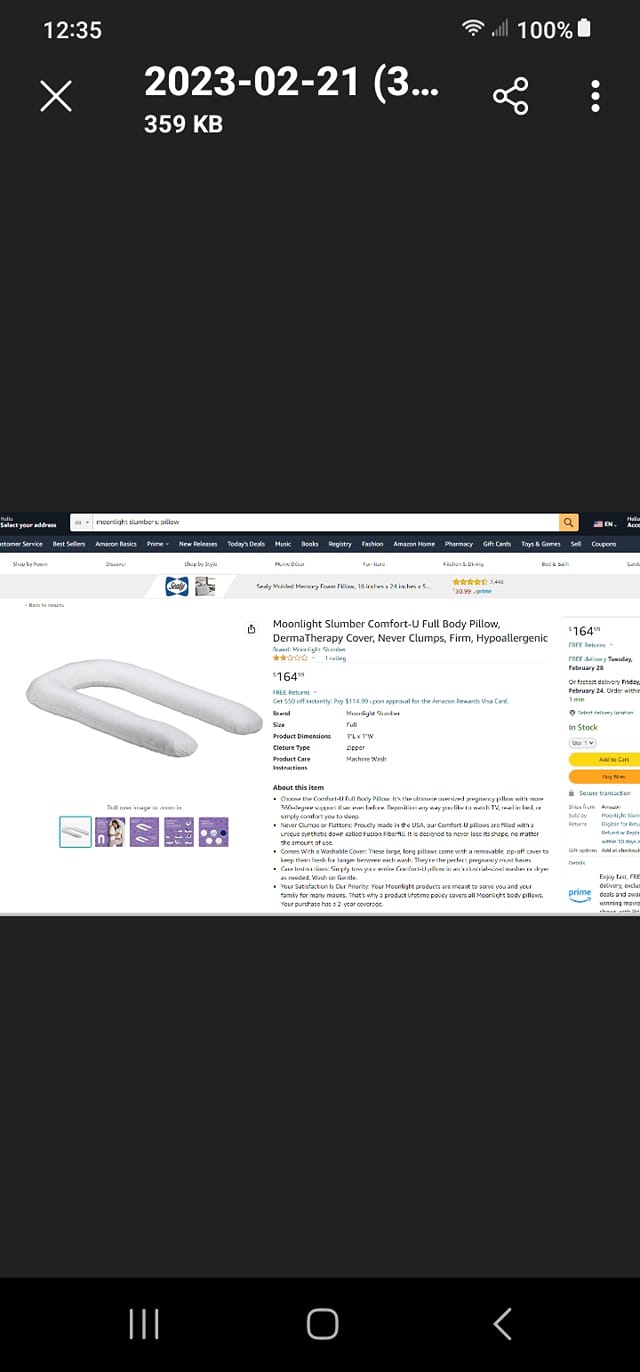The height and width of the screenshot is (1372, 640).
Task: Click the Sealy sponsored ad logo
Action: (177, 587)
